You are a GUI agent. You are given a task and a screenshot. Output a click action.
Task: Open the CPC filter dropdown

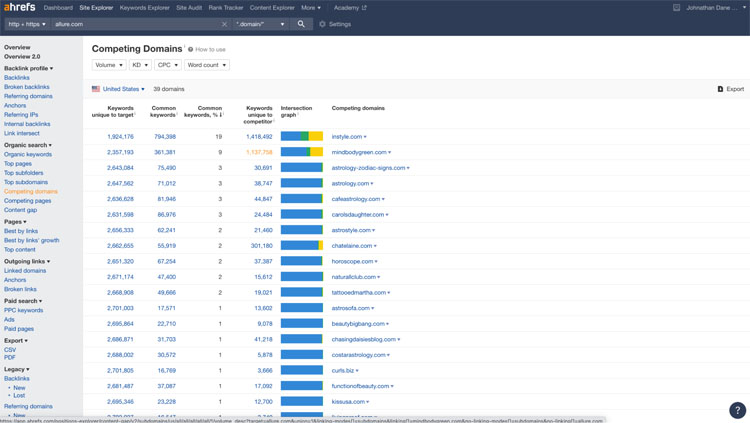tap(168, 65)
